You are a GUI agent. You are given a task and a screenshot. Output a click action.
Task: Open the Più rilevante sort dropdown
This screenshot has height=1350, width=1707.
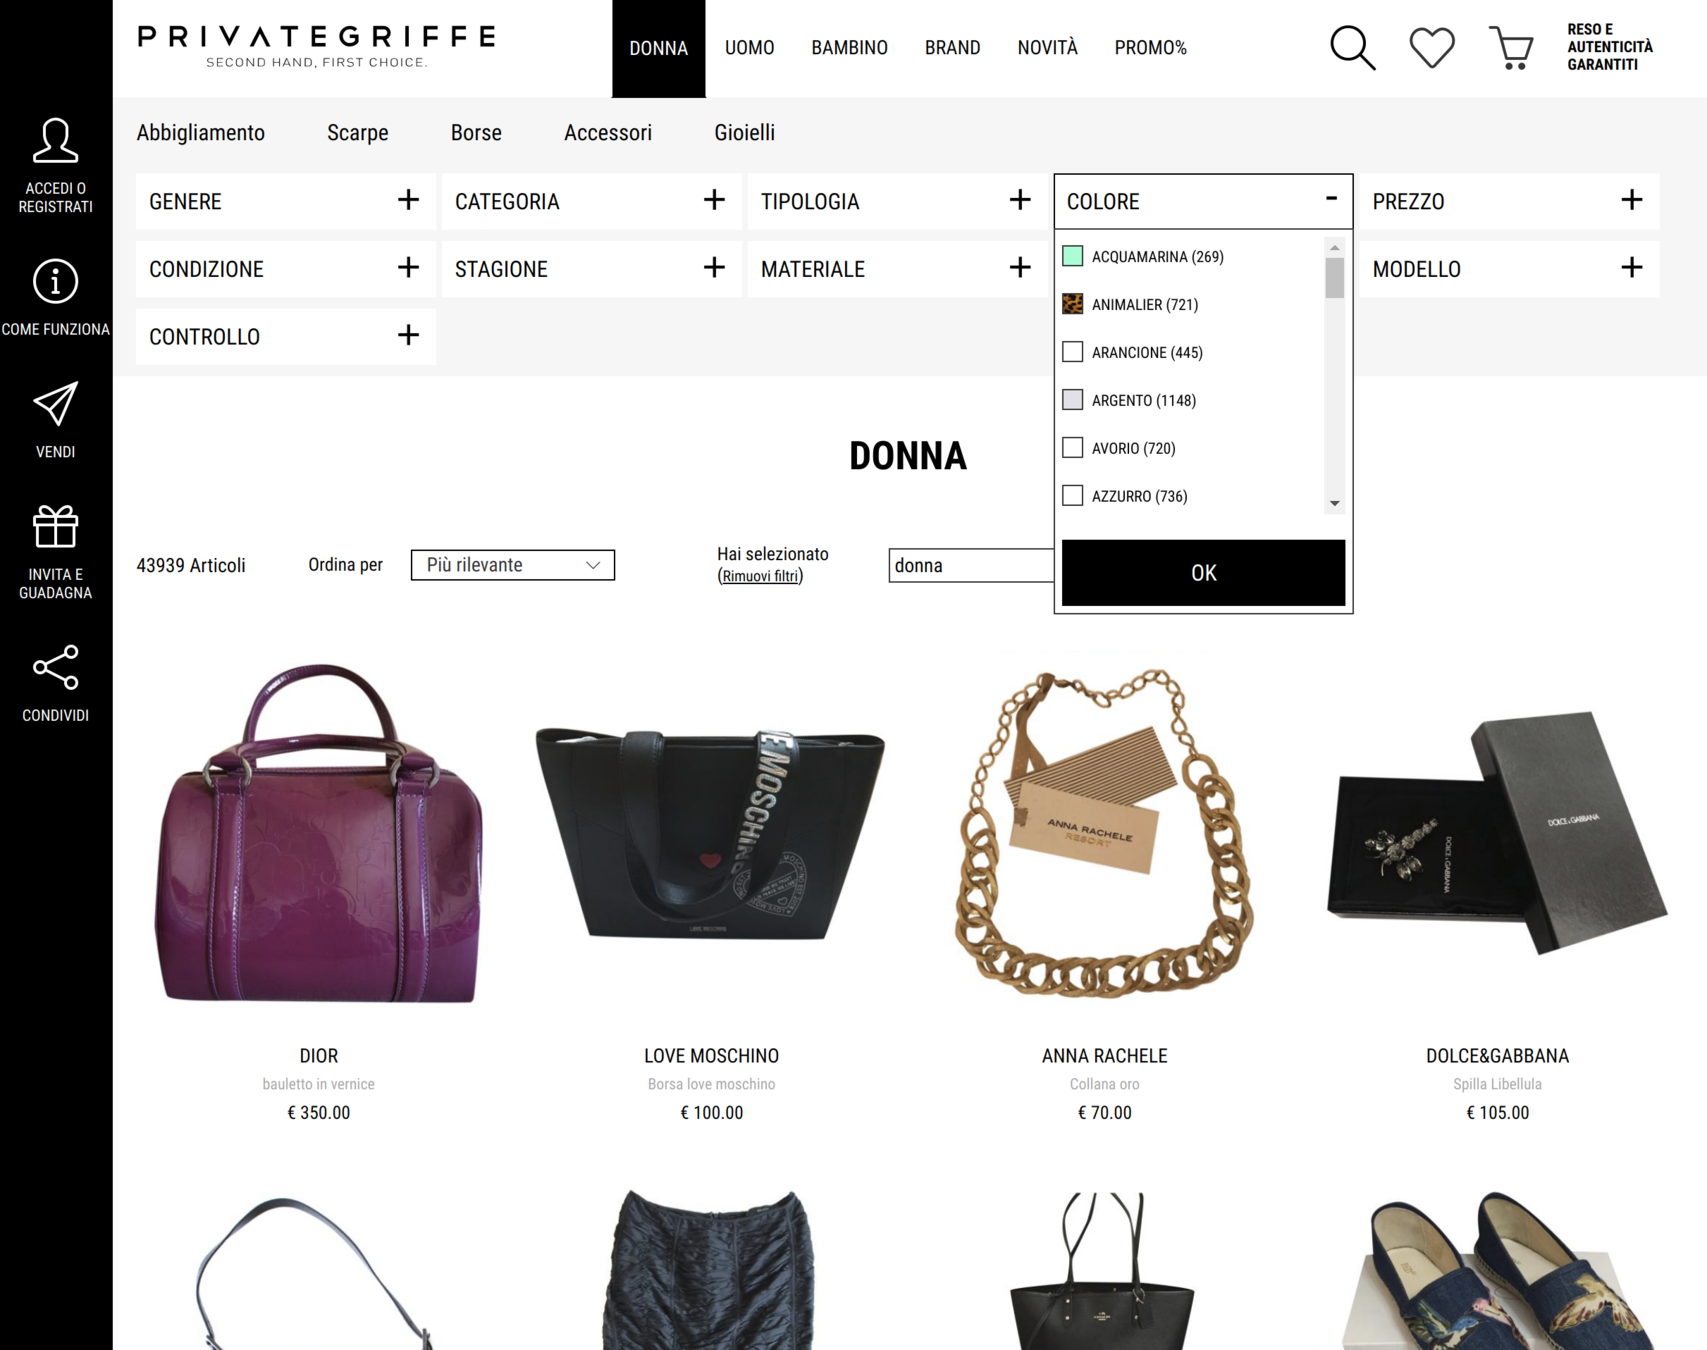pos(513,565)
